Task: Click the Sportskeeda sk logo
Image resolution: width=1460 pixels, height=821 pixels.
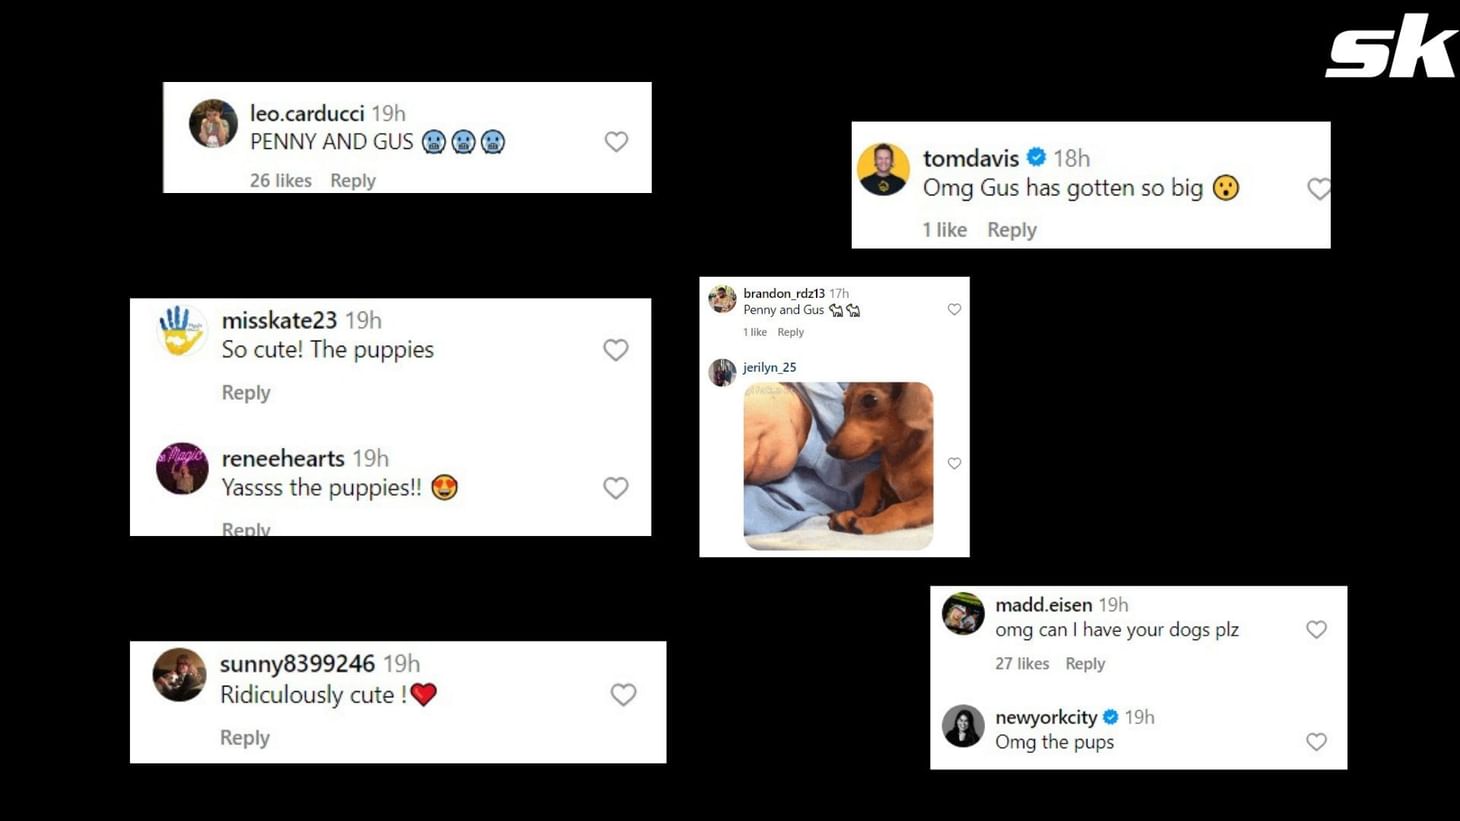Action: click(1391, 44)
